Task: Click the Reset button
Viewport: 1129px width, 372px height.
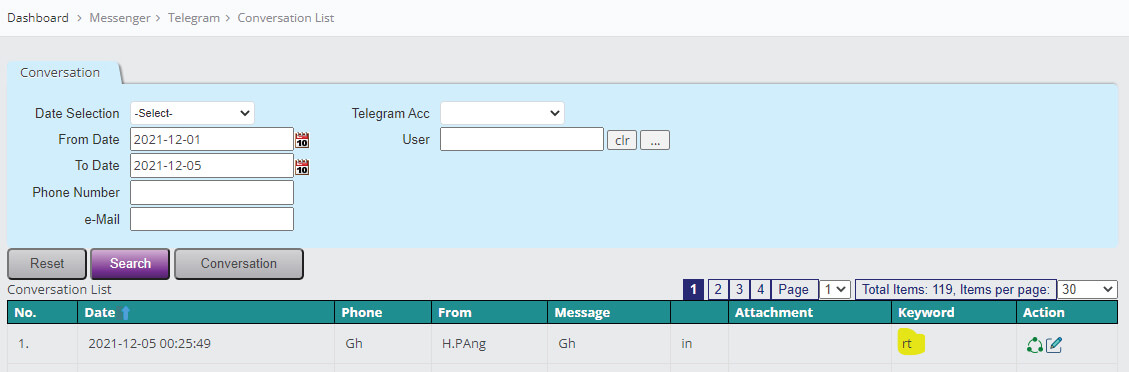Action: click(47, 263)
